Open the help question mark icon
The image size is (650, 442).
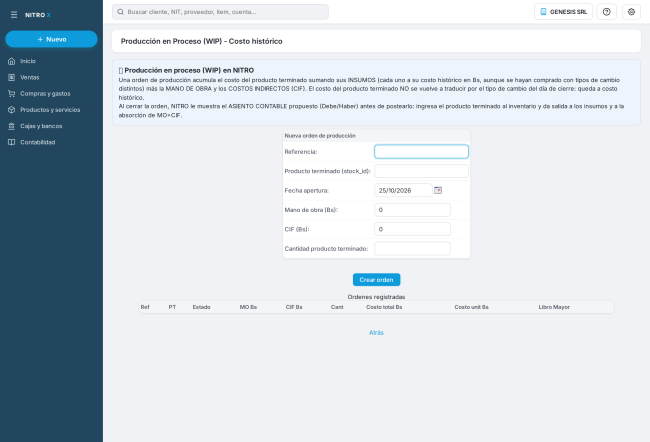[606, 12]
